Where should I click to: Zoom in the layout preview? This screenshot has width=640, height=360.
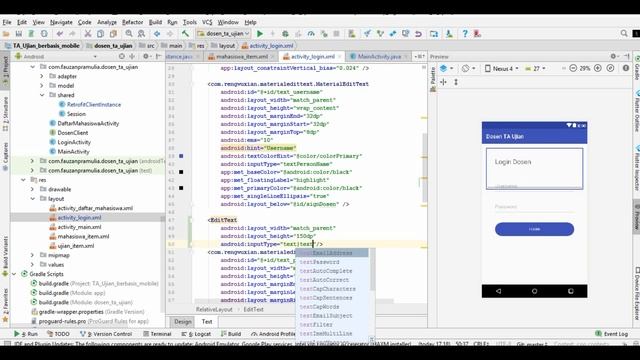tap(598, 69)
